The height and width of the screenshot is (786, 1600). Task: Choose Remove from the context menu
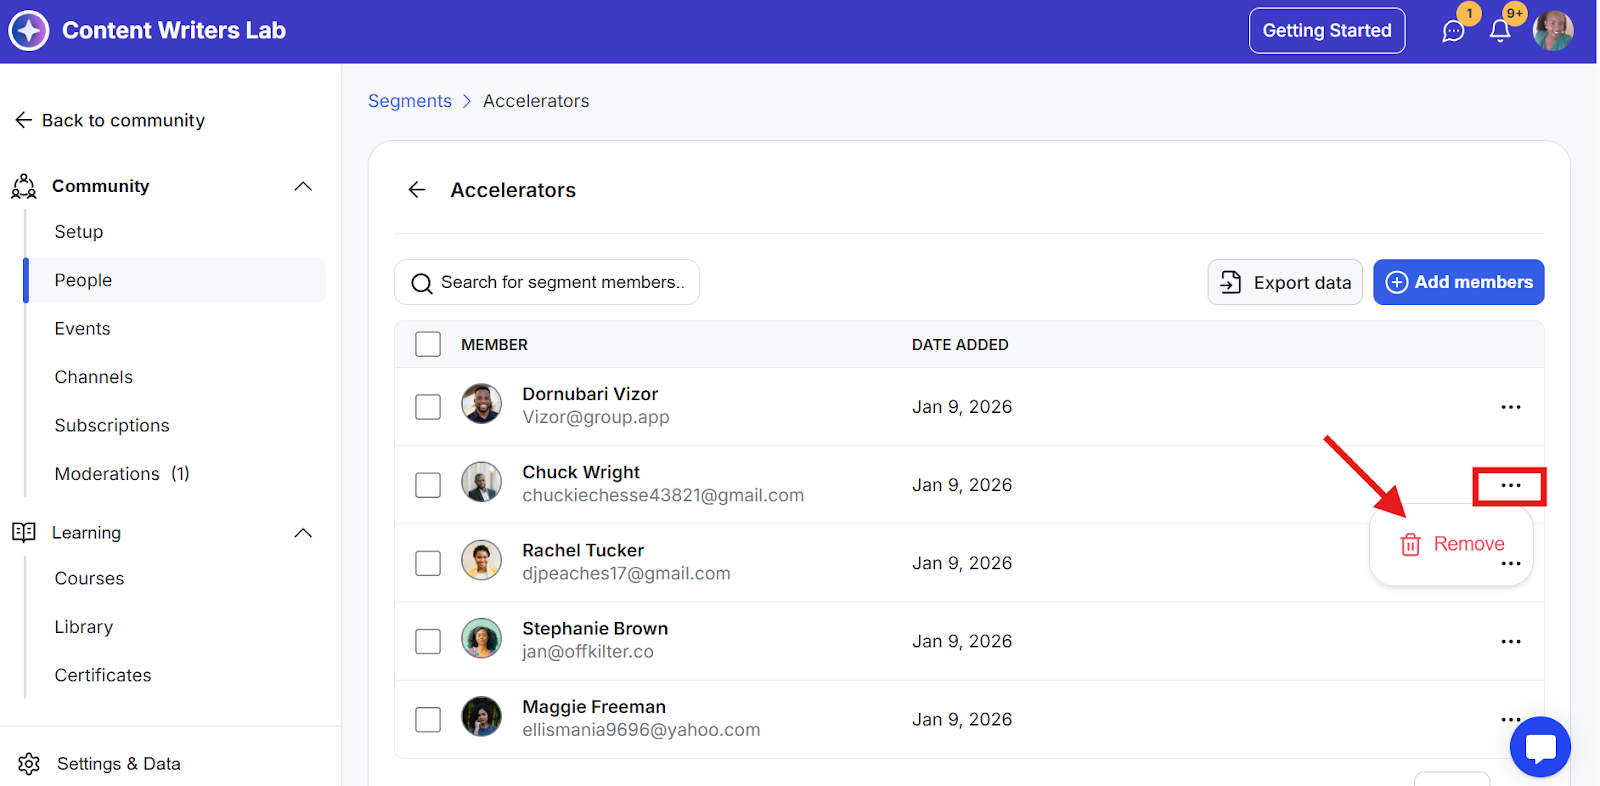[1452, 544]
